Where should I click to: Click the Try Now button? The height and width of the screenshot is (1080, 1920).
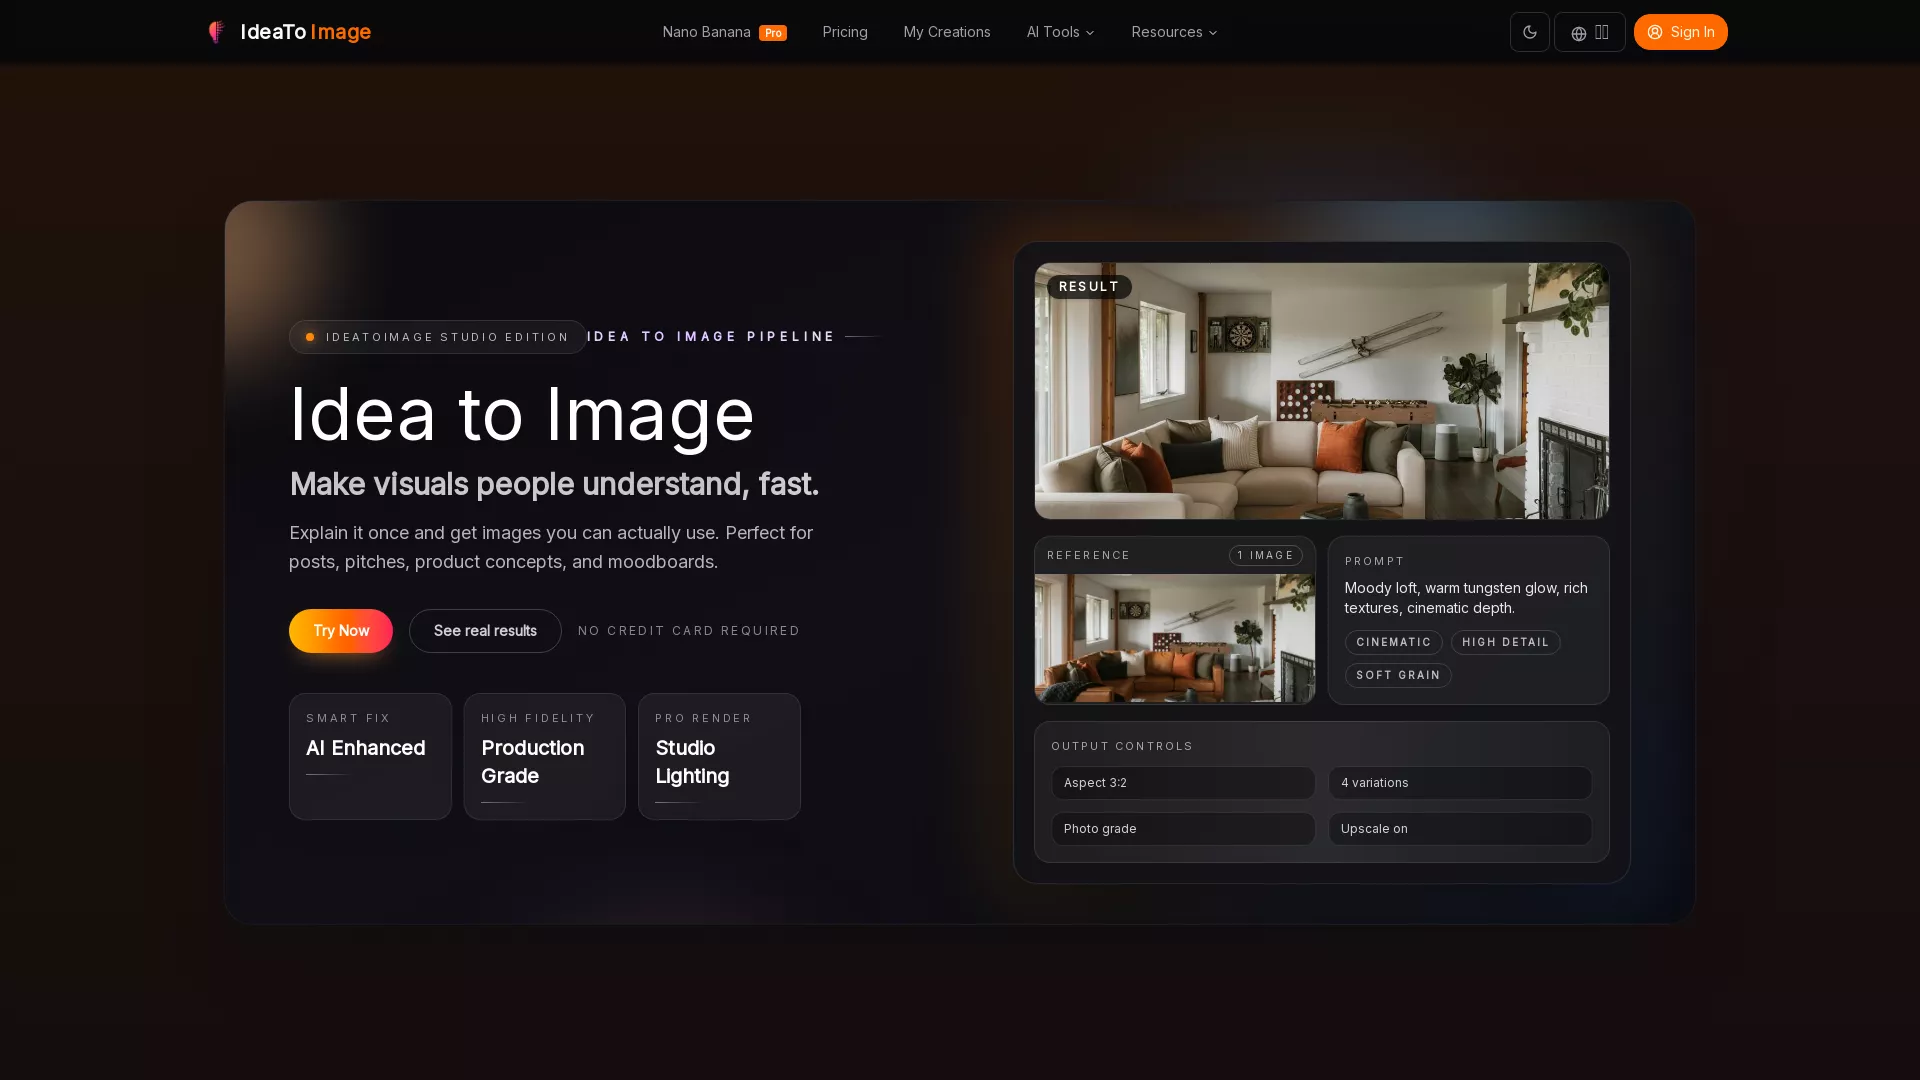(x=340, y=630)
